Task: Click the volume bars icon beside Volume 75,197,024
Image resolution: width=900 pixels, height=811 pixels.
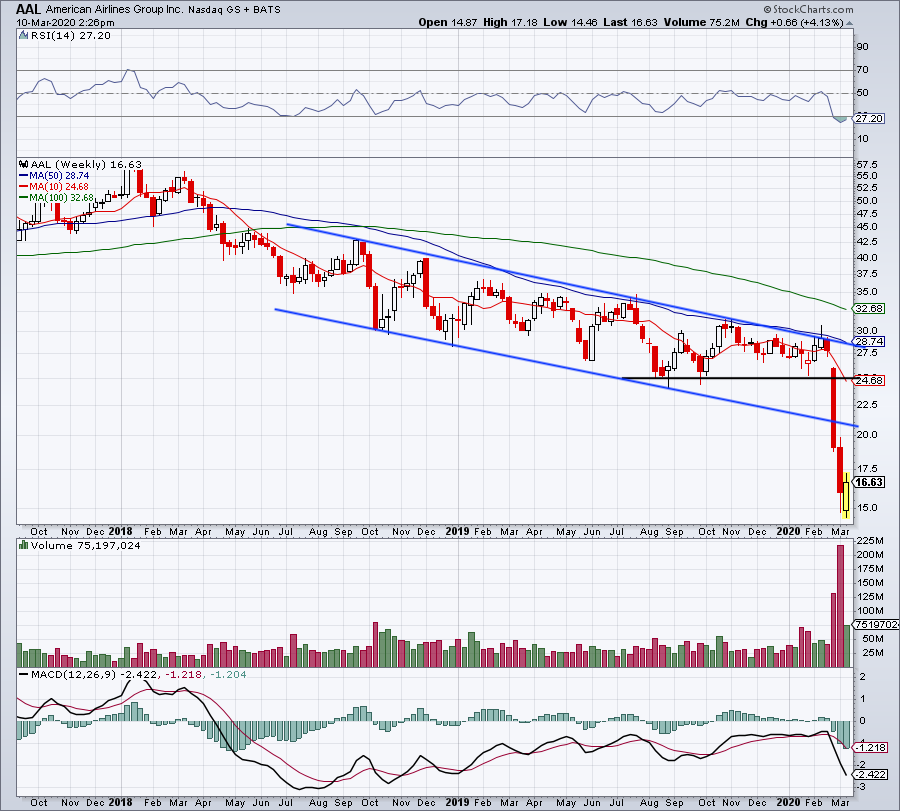Action: [23, 546]
